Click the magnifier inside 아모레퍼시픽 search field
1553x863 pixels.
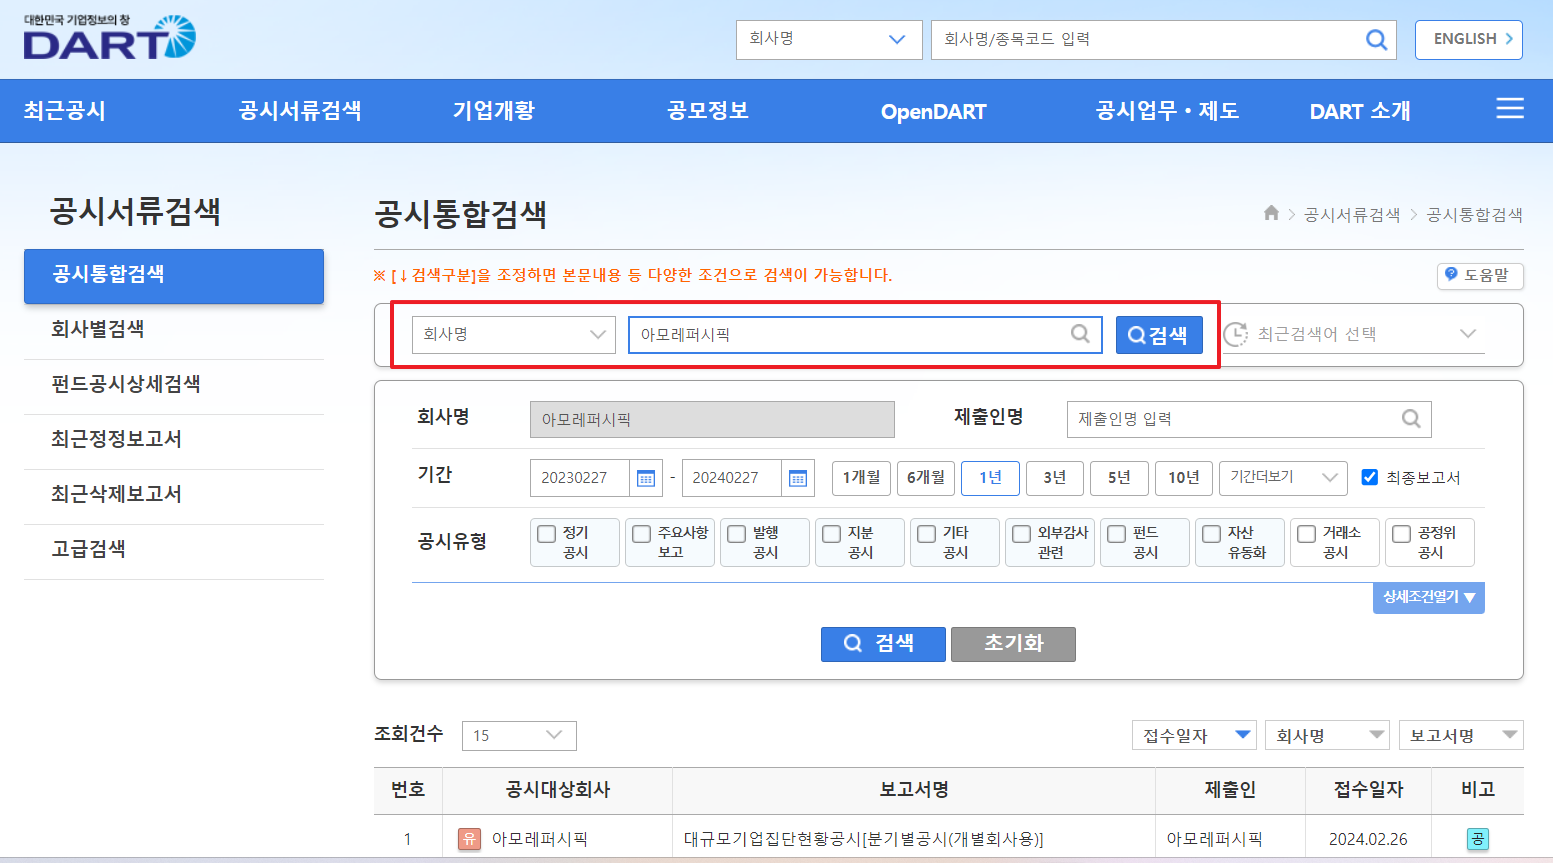coord(1080,334)
